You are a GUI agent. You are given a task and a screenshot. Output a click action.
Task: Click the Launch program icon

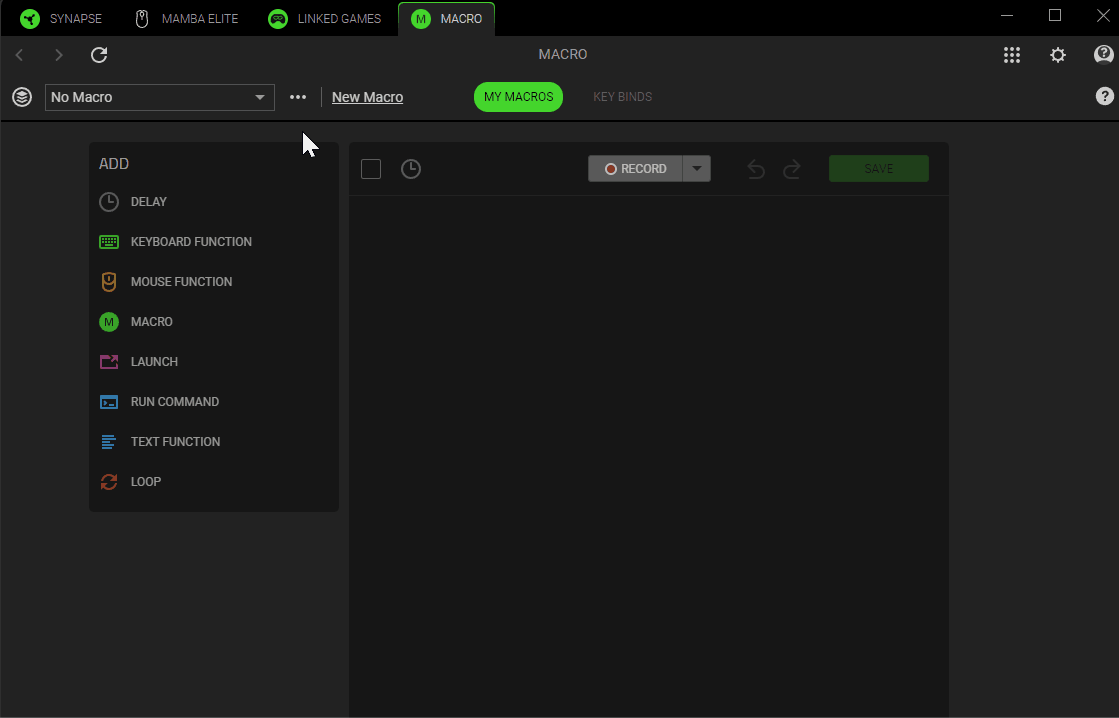click(109, 362)
